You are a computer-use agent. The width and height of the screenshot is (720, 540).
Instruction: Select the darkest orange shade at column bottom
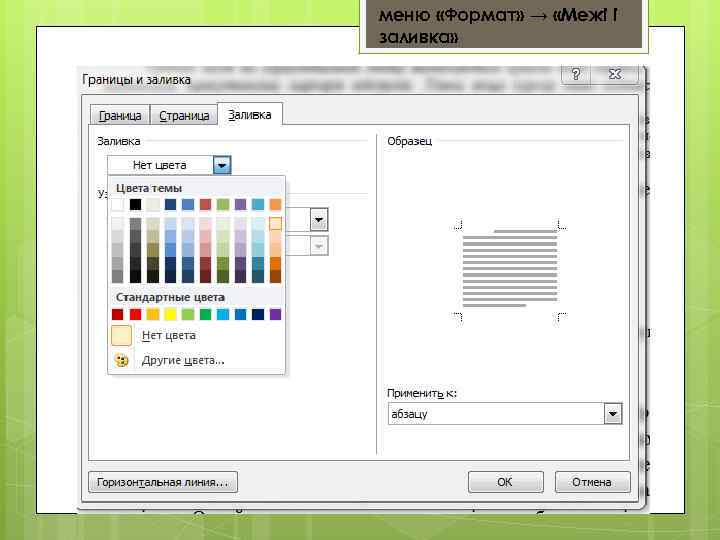[276, 276]
